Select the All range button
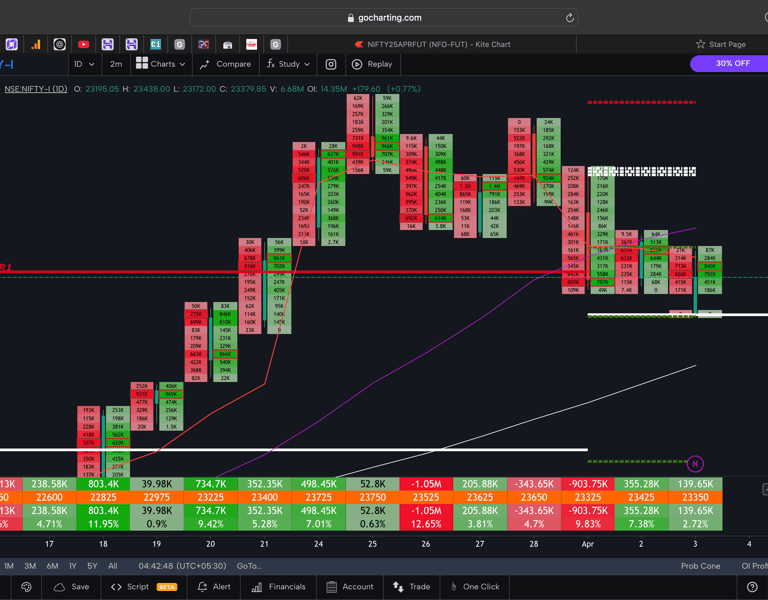This screenshot has width=768, height=600. click(x=113, y=566)
